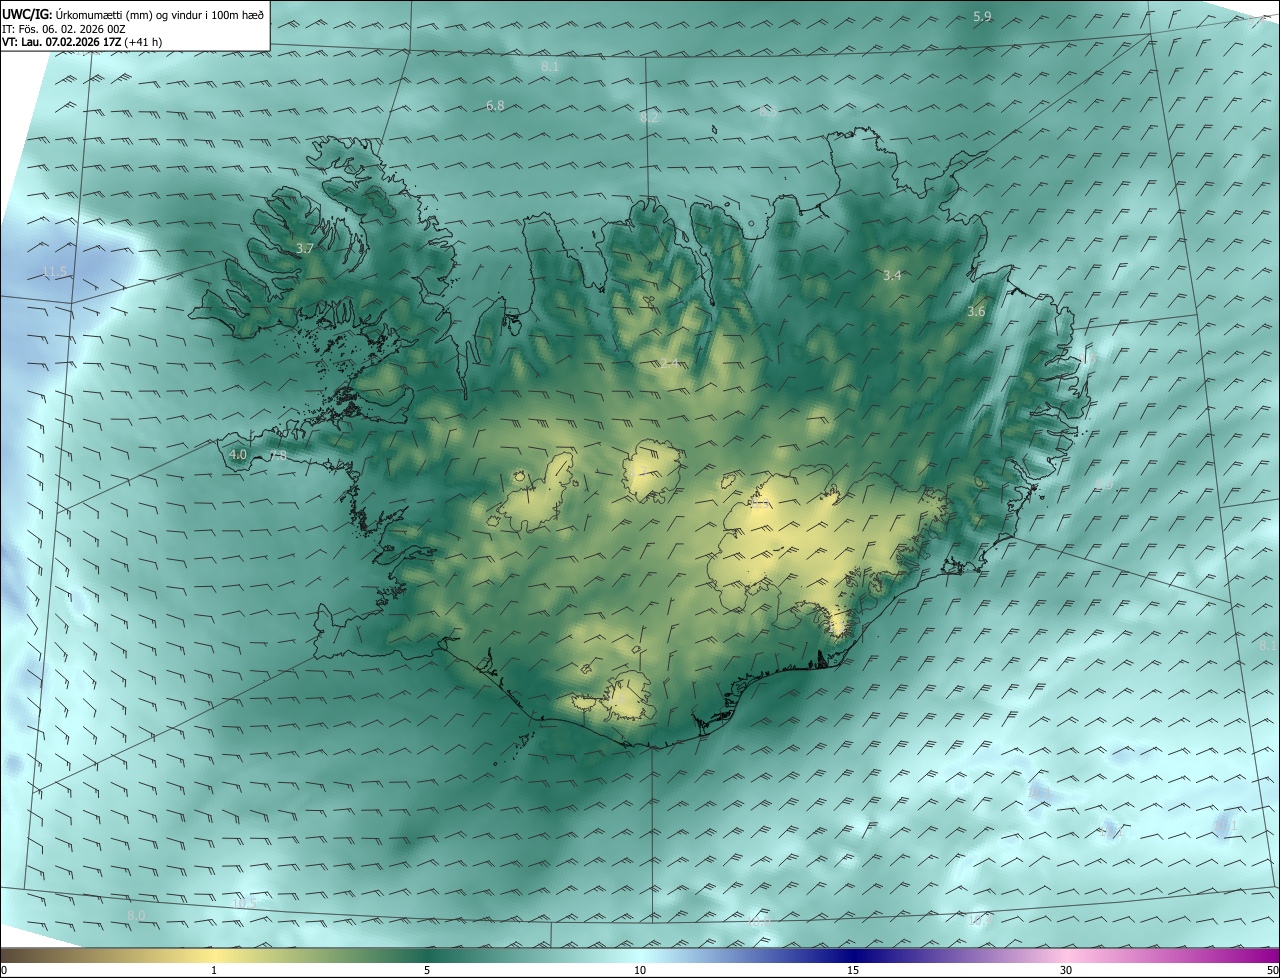
Task: Click the 8.2 value label on the map
Action: point(649,118)
